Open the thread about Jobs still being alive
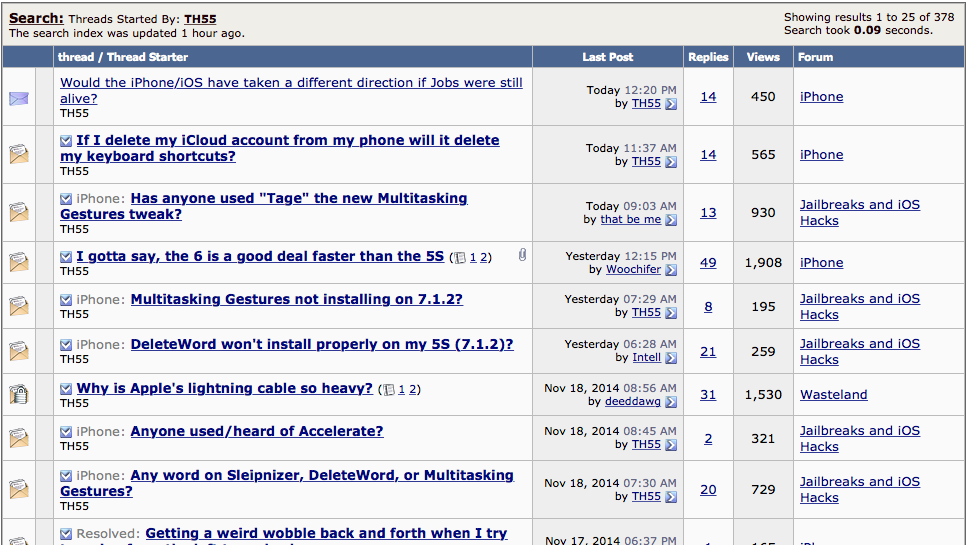 tap(291, 90)
